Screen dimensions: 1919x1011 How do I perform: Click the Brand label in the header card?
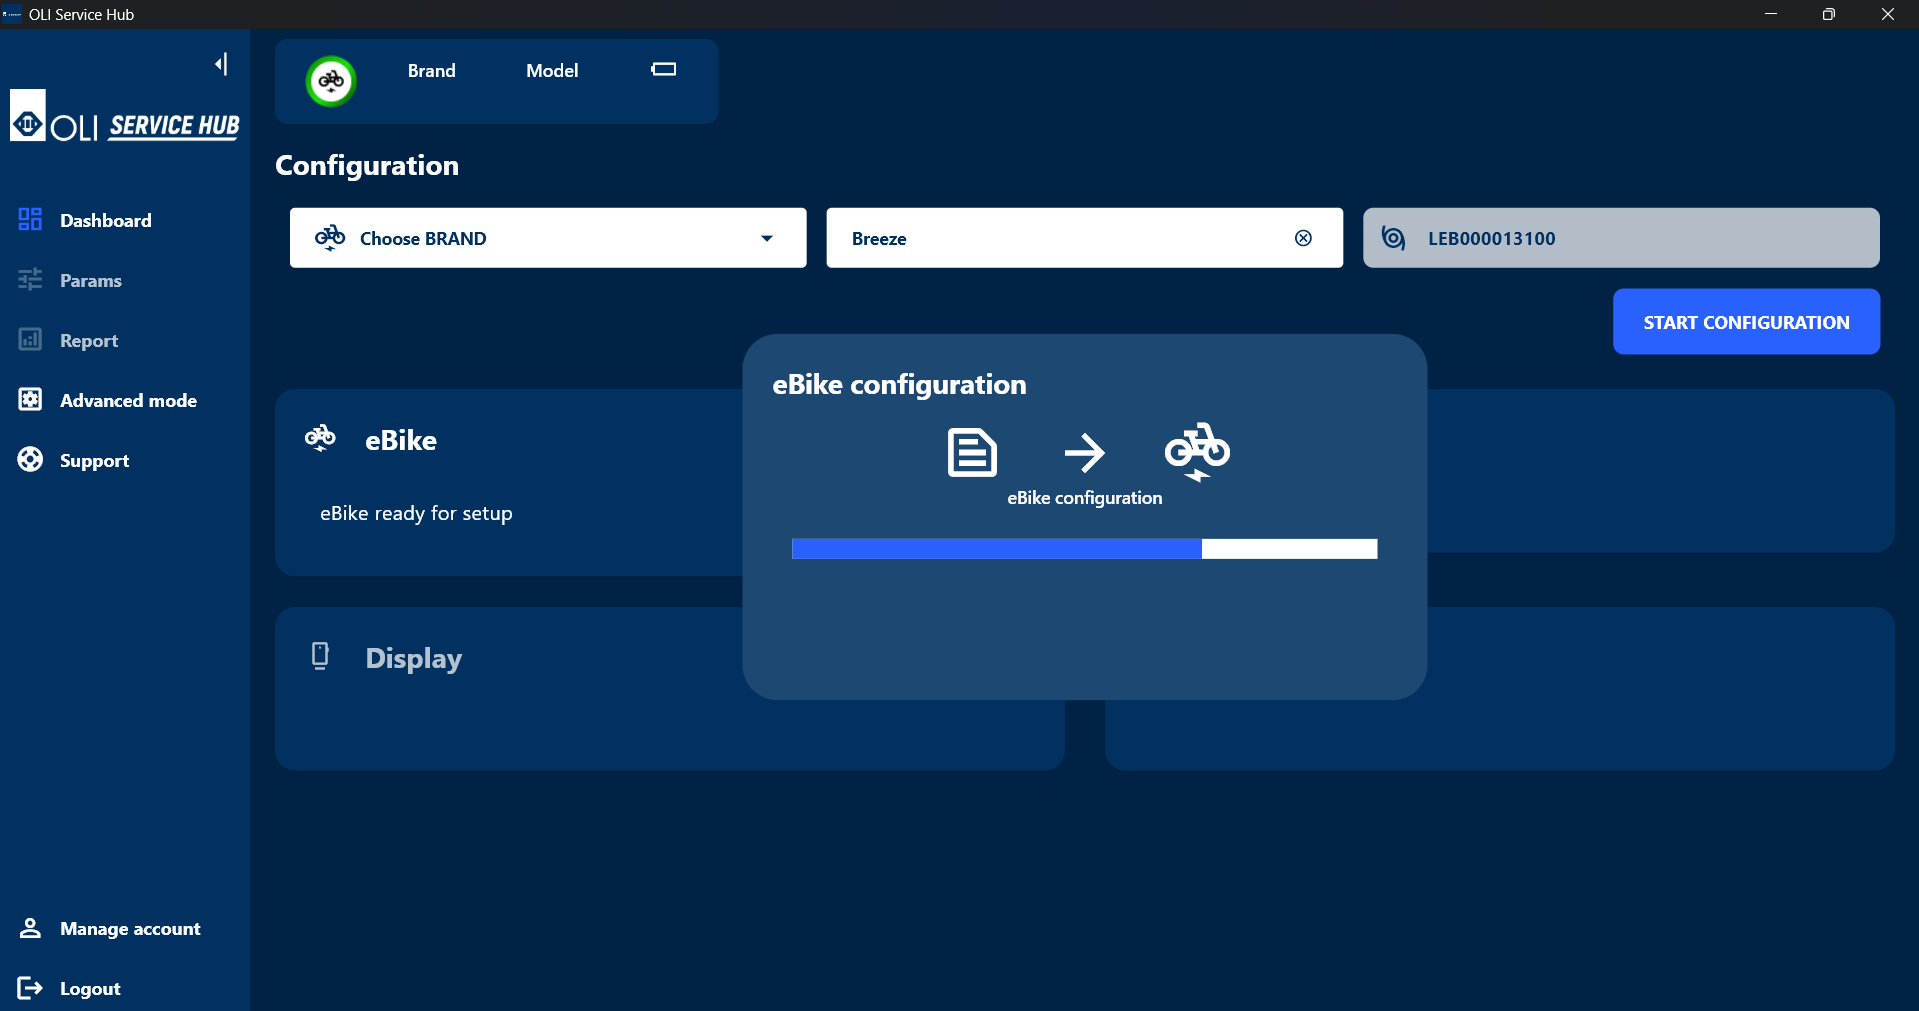pos(431,71)
